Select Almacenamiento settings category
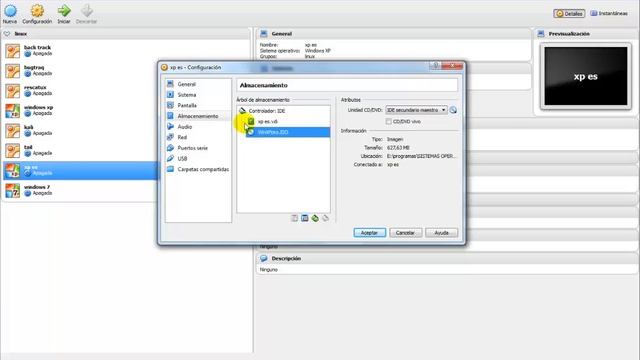Screen dimensions: 640x360 tap(198, 116)
